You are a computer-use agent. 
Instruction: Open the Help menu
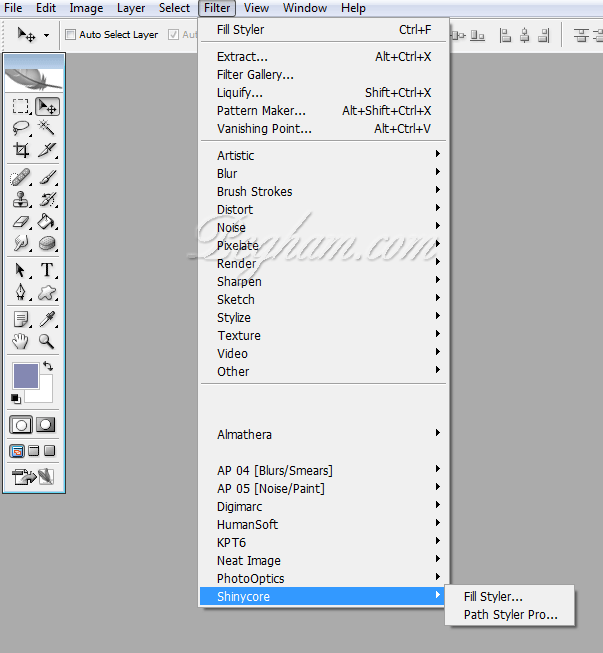coord(353,8)
